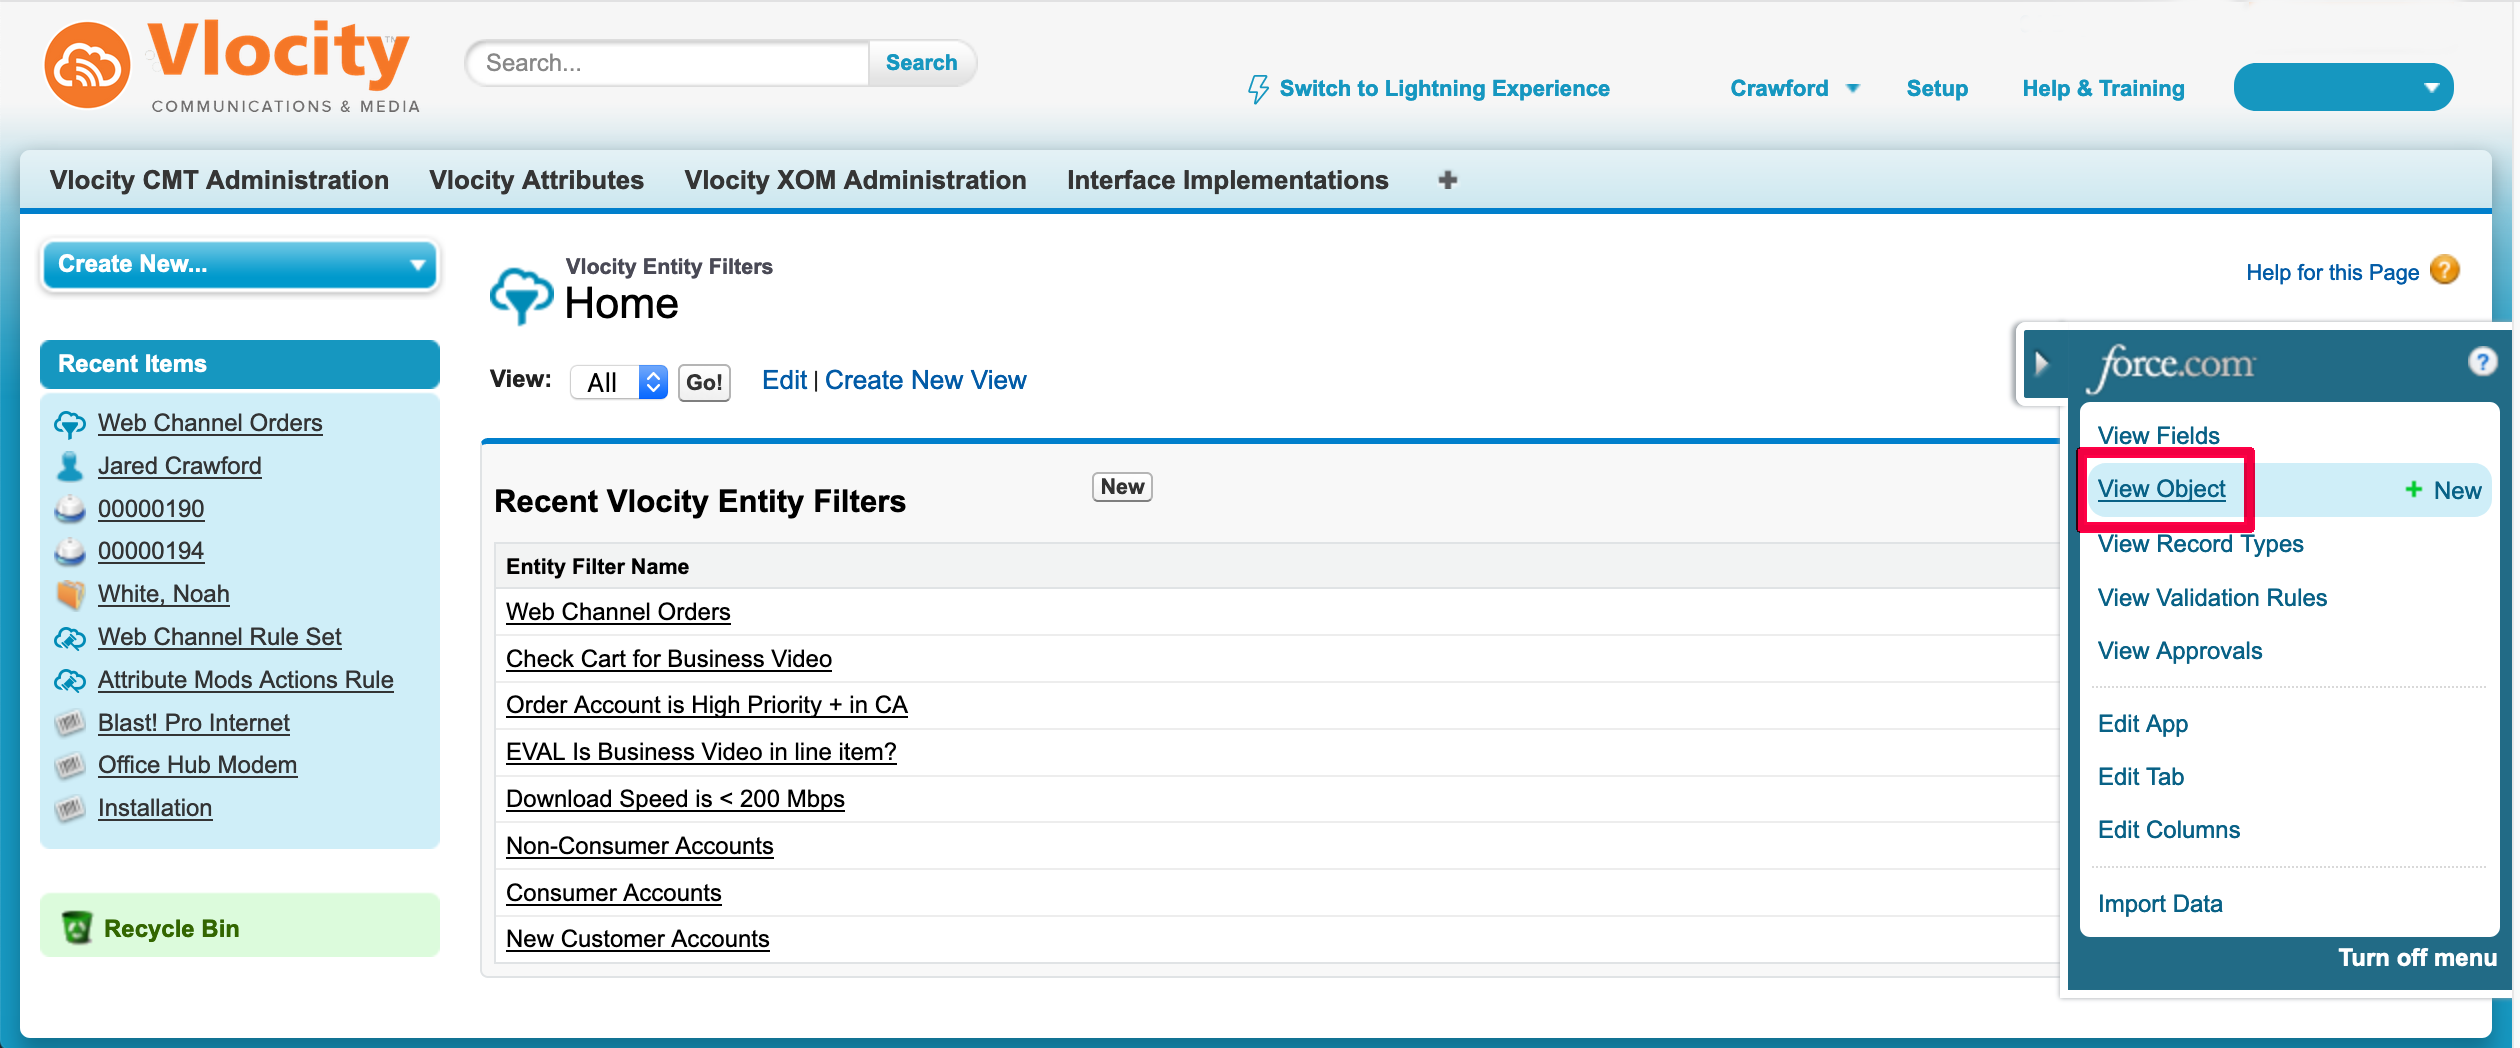This screenshot has height=1048, width=2520.
Task: Click the orange help question mark icon
Action: [2445, 270]
